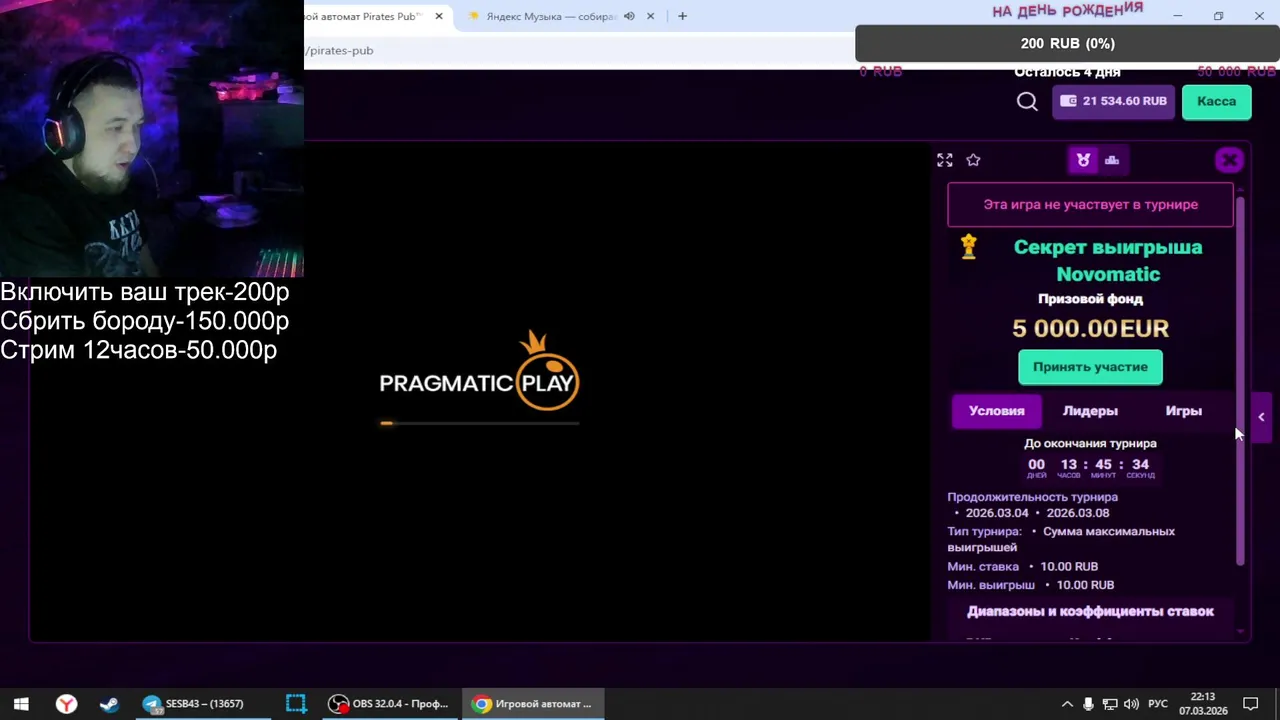Select the podium leaderboard icon
The height and width of the screenshot is (720, 1280).
tap(1112, 160)
